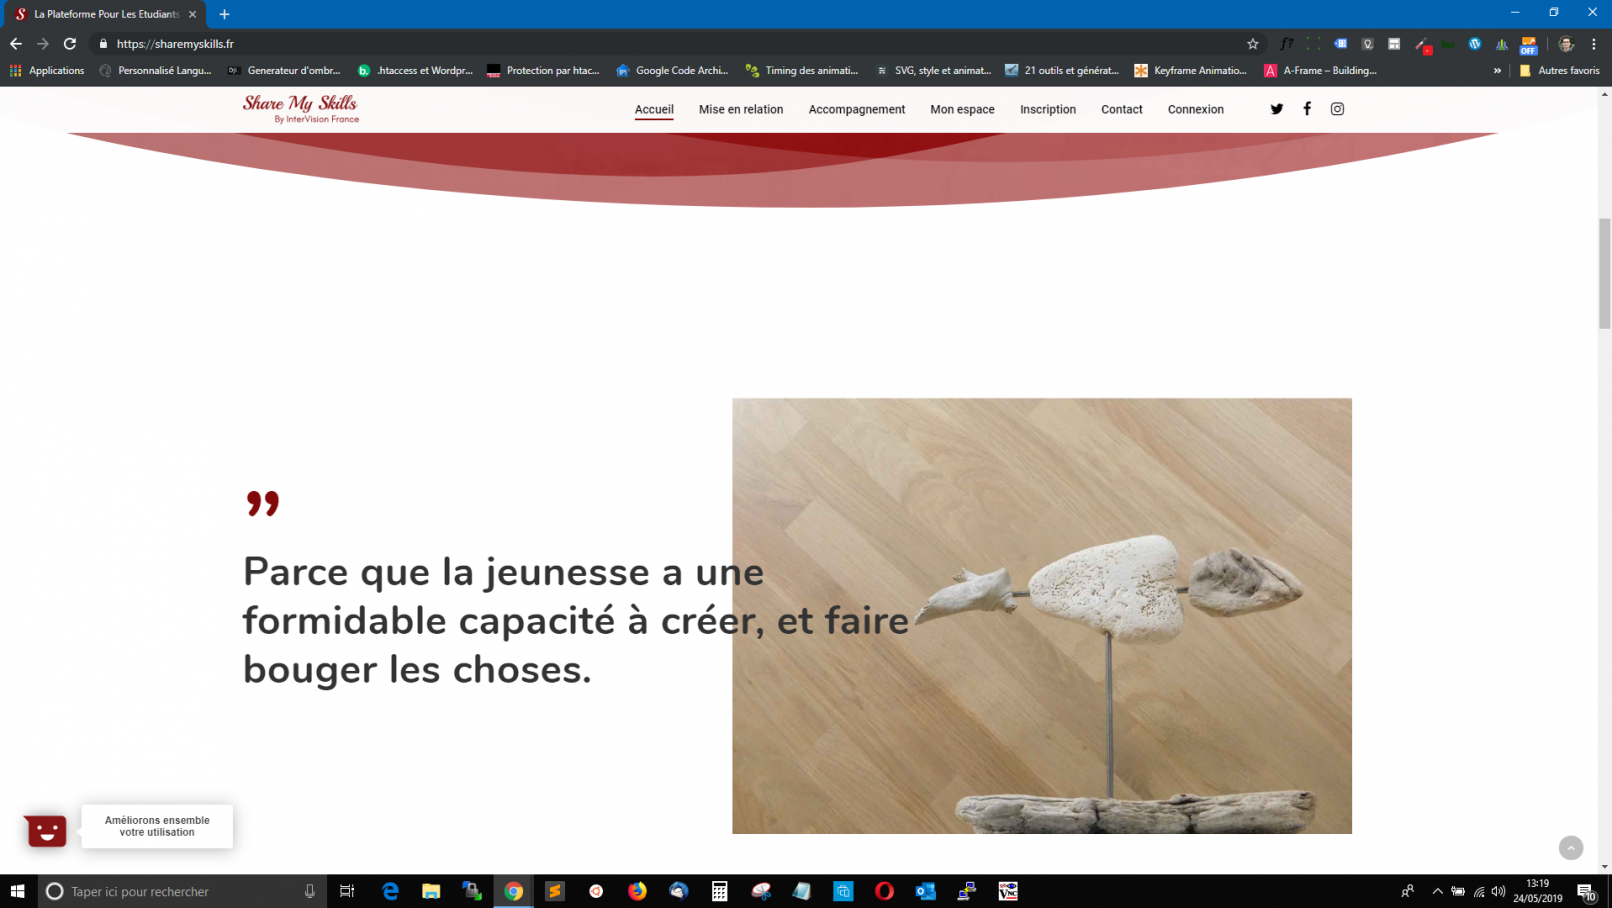The width and height of the screenshot is (1612, 908).
Task: Open the Autres favoris bookmarks folder
Action: coord(1559,71)
